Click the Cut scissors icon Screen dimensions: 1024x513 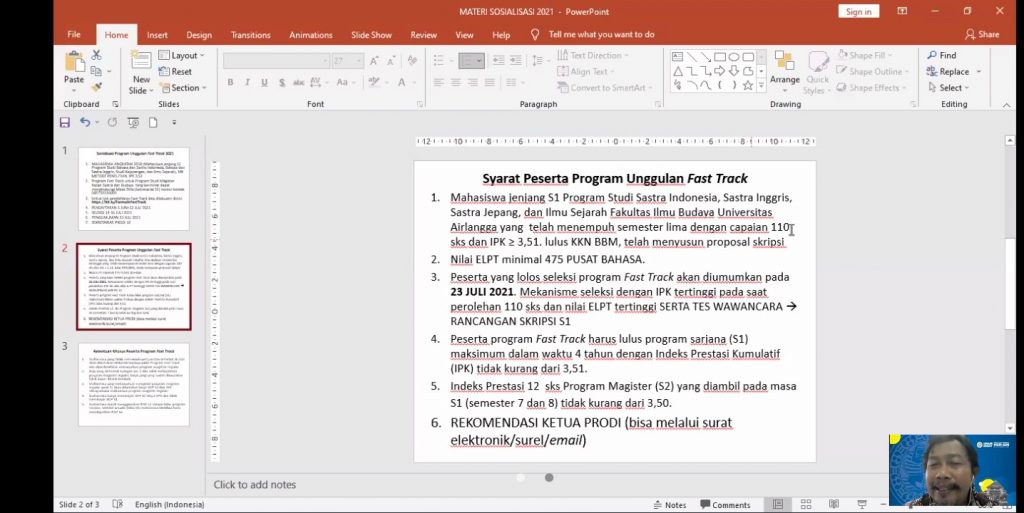[97, 55]
